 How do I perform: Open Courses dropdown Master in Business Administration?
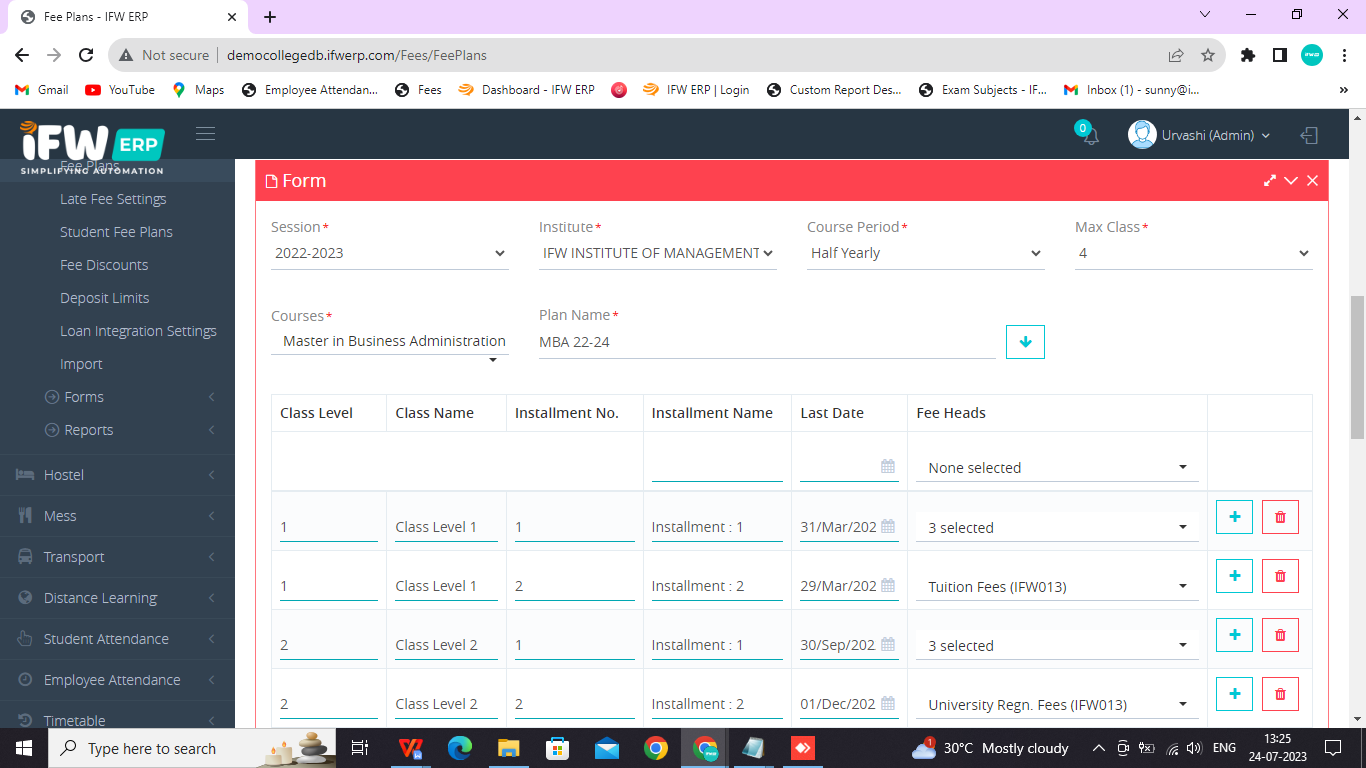point(390,342)
